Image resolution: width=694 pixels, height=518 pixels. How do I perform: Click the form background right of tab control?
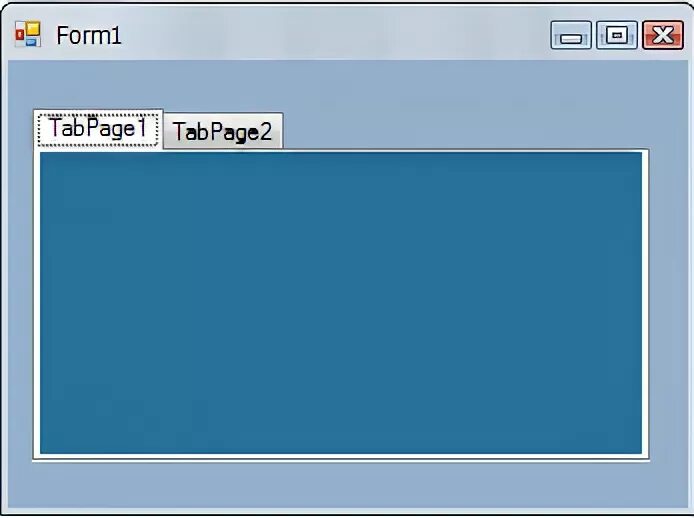pyautogui.click(x=668, y=305)
